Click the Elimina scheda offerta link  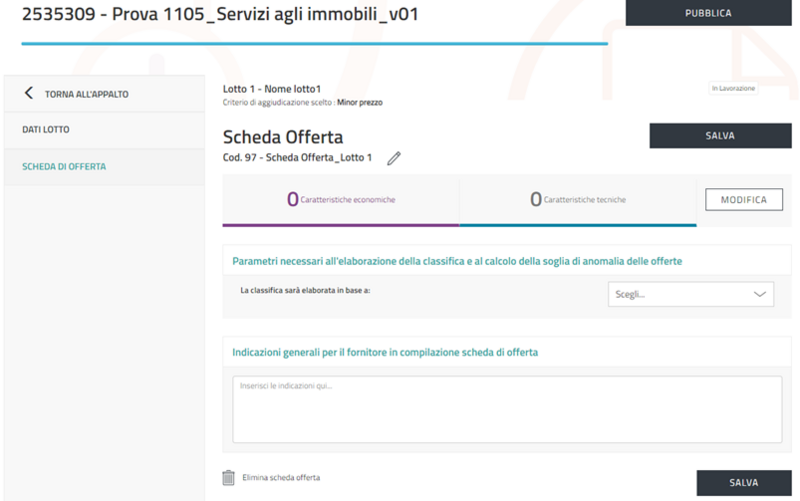[281, 478]
